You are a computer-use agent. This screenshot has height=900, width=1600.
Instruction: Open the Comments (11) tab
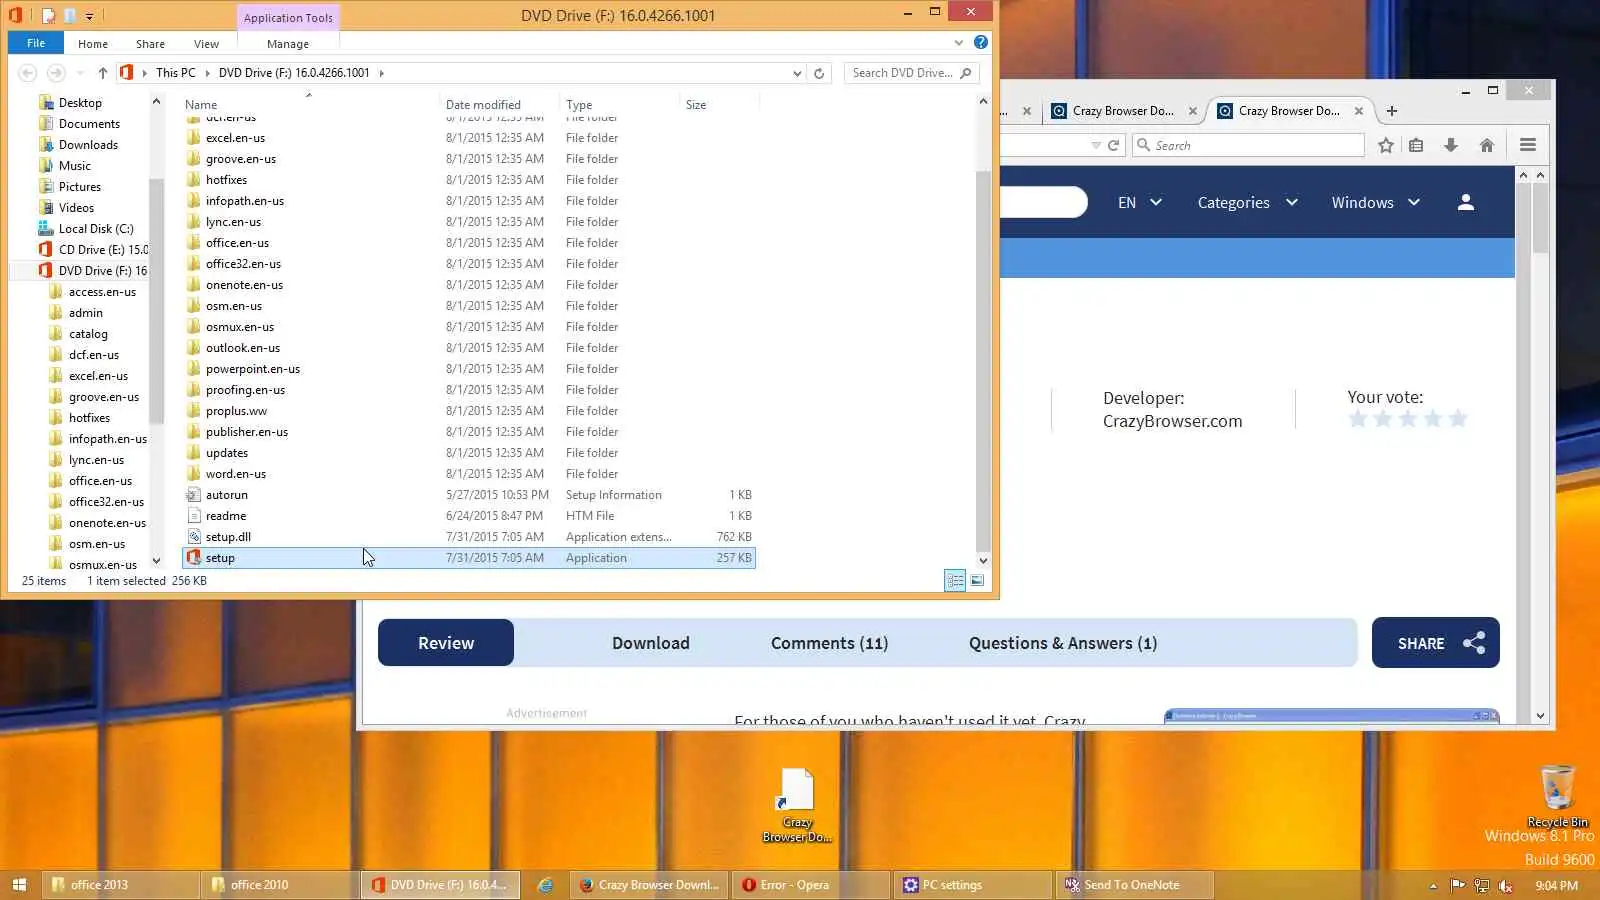click(x=830, y=643)
